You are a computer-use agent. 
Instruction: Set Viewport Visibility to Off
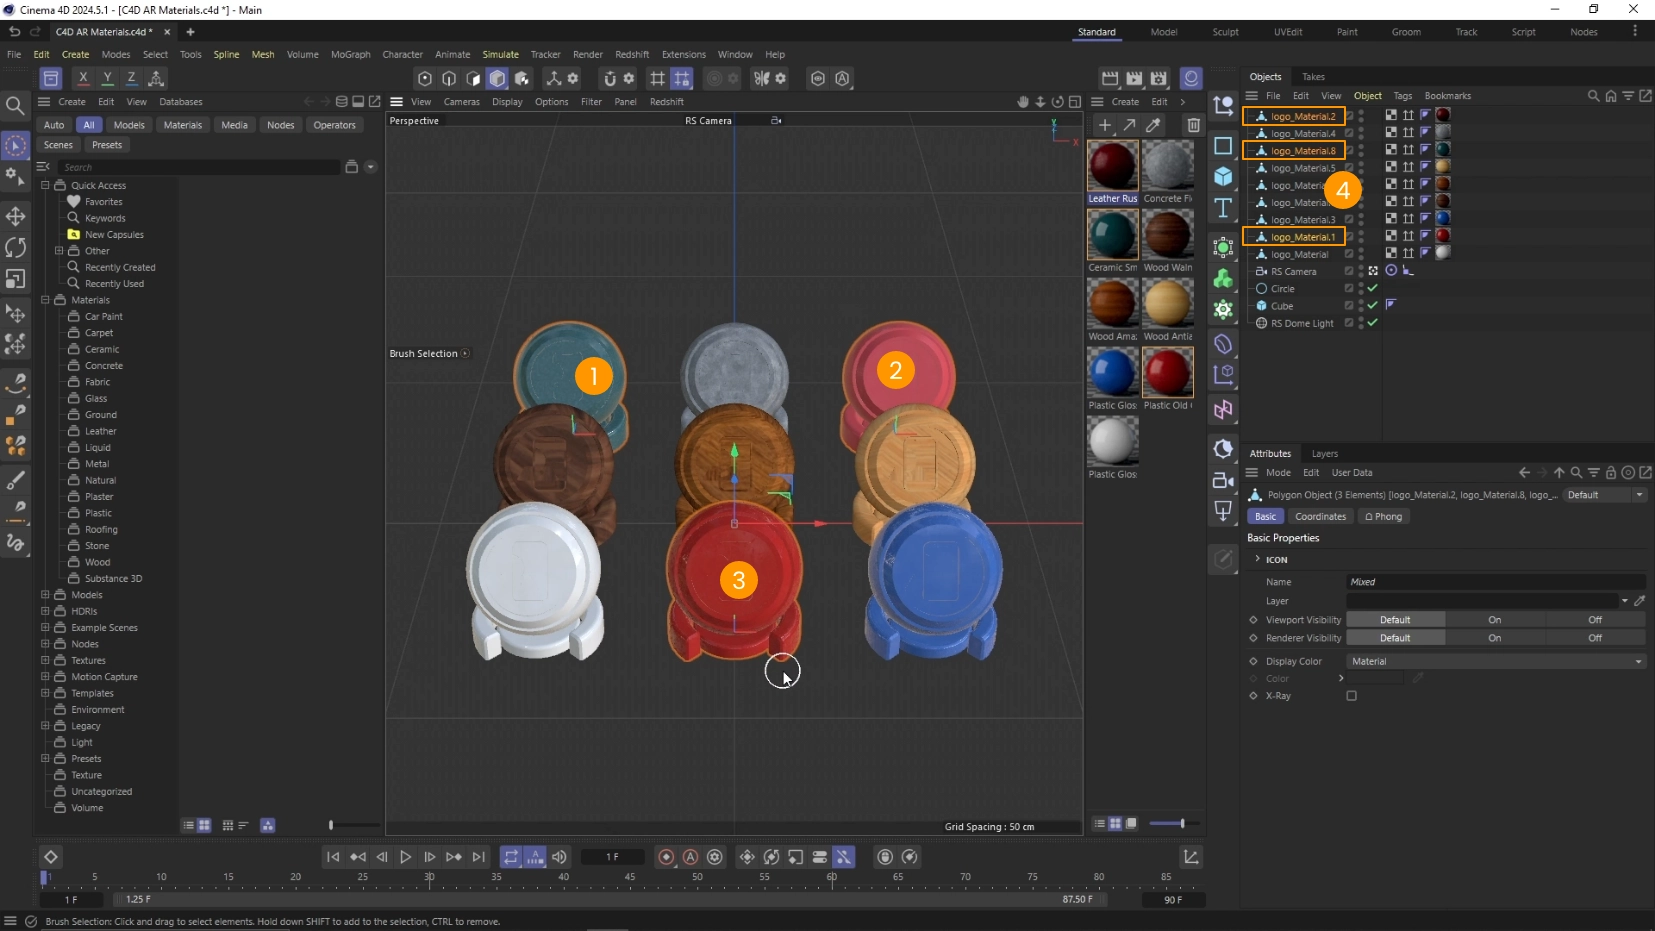1595,620
